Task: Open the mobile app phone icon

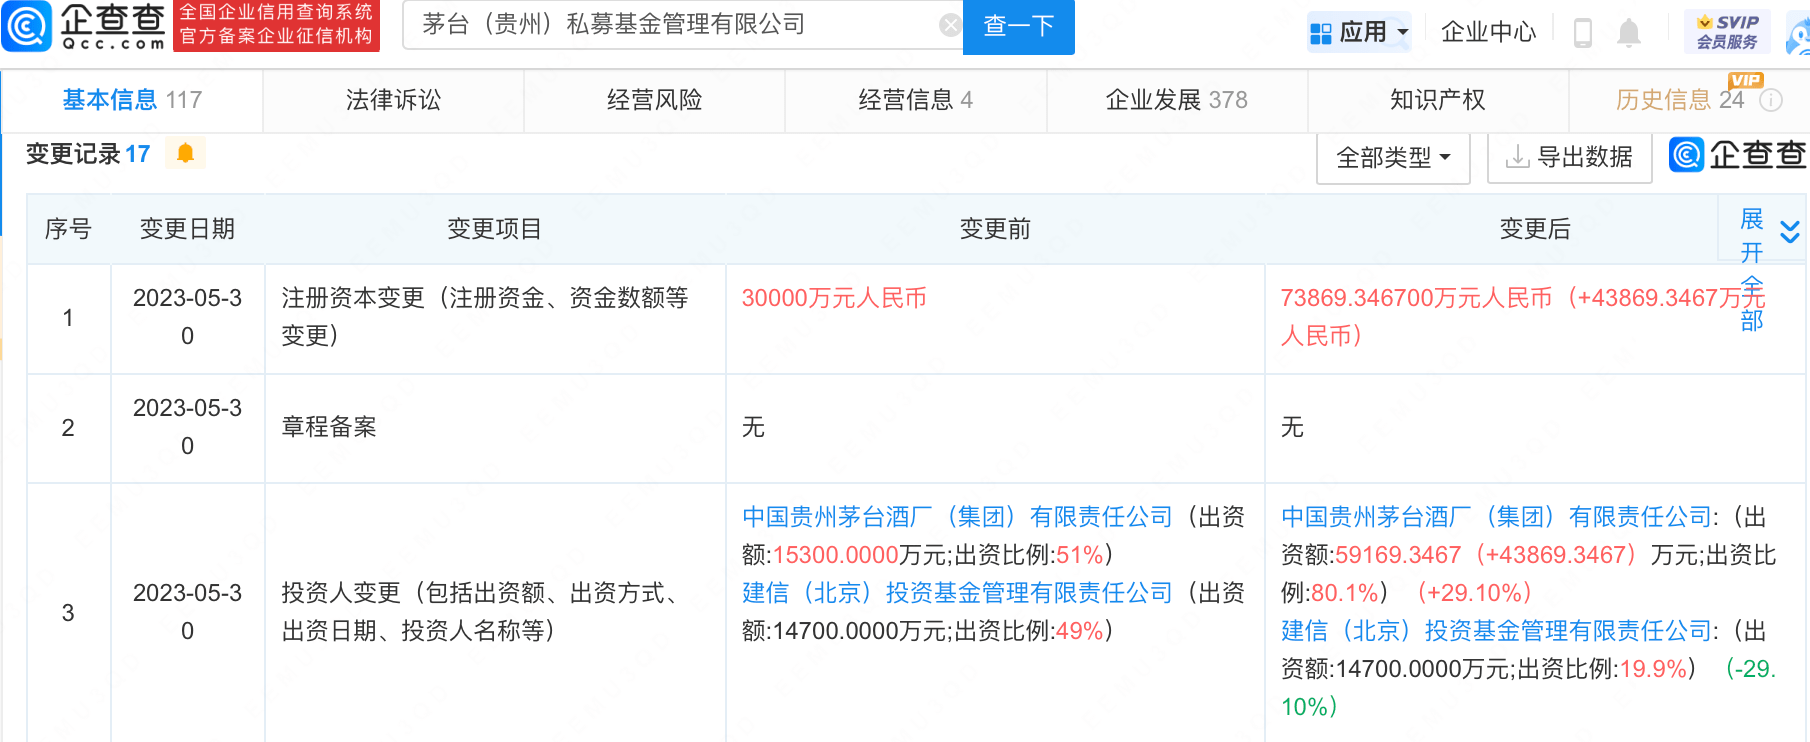Action: 1582,33
